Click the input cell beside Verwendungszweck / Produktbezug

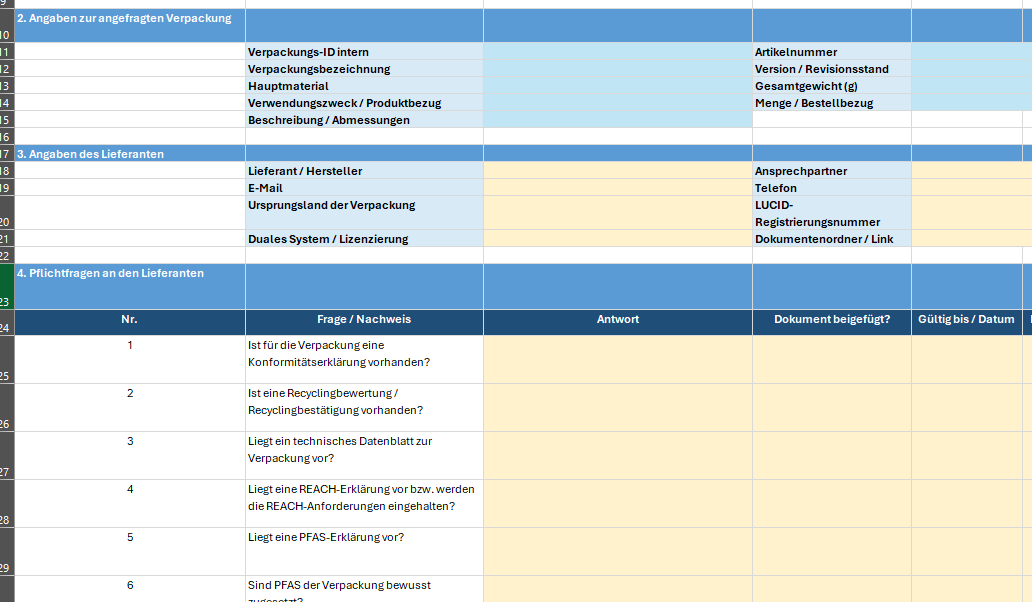pyautogui.click(x=618, y=103)
